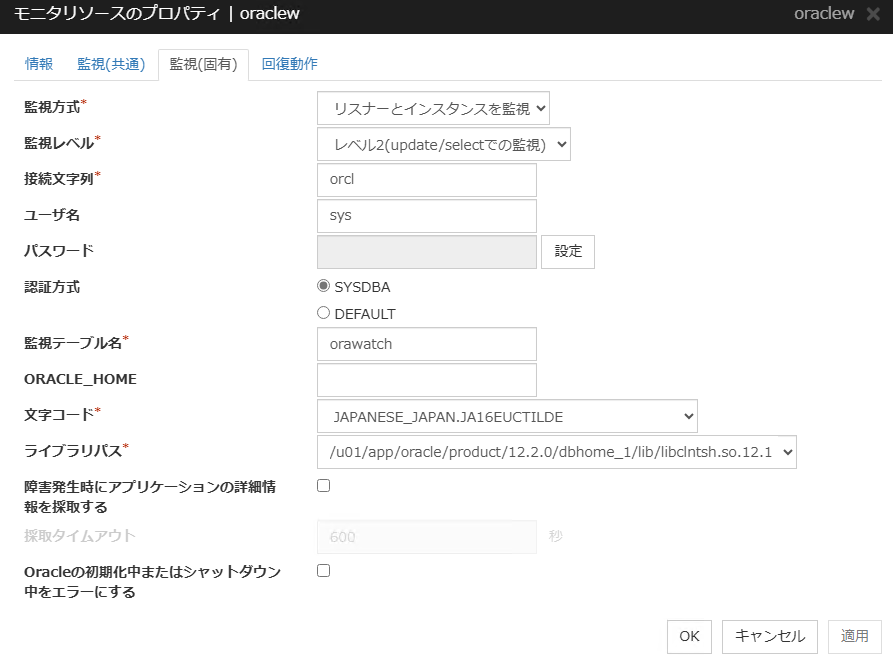Image resolution: width=893 pixels, height=659 pixels.
Task: Select the SYSDBA authentication radio button
Action: [x=323, y=286]
